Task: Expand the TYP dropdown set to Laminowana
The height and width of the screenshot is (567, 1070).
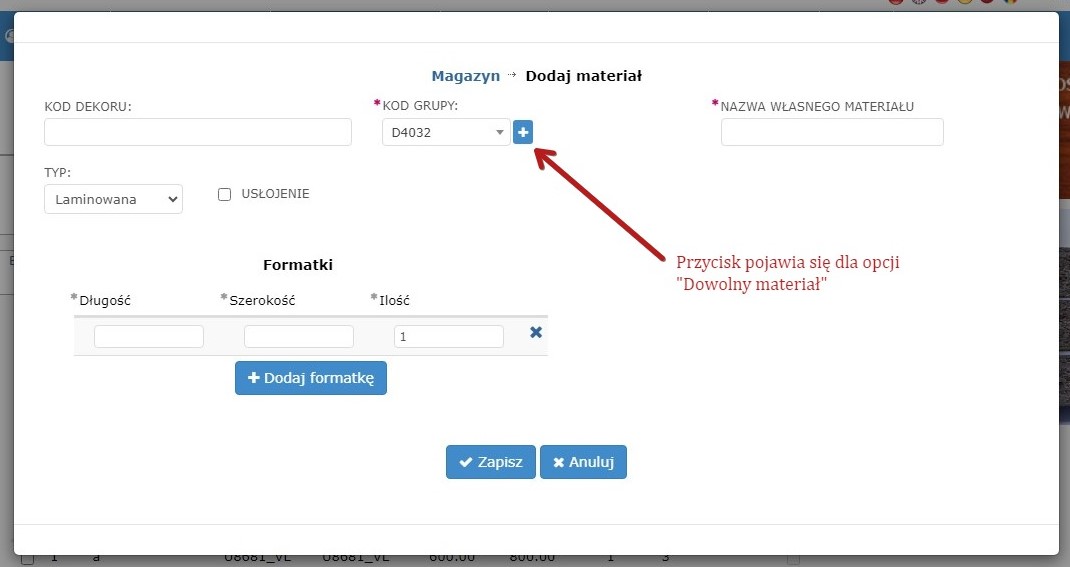Action: [x=113, y=200]
